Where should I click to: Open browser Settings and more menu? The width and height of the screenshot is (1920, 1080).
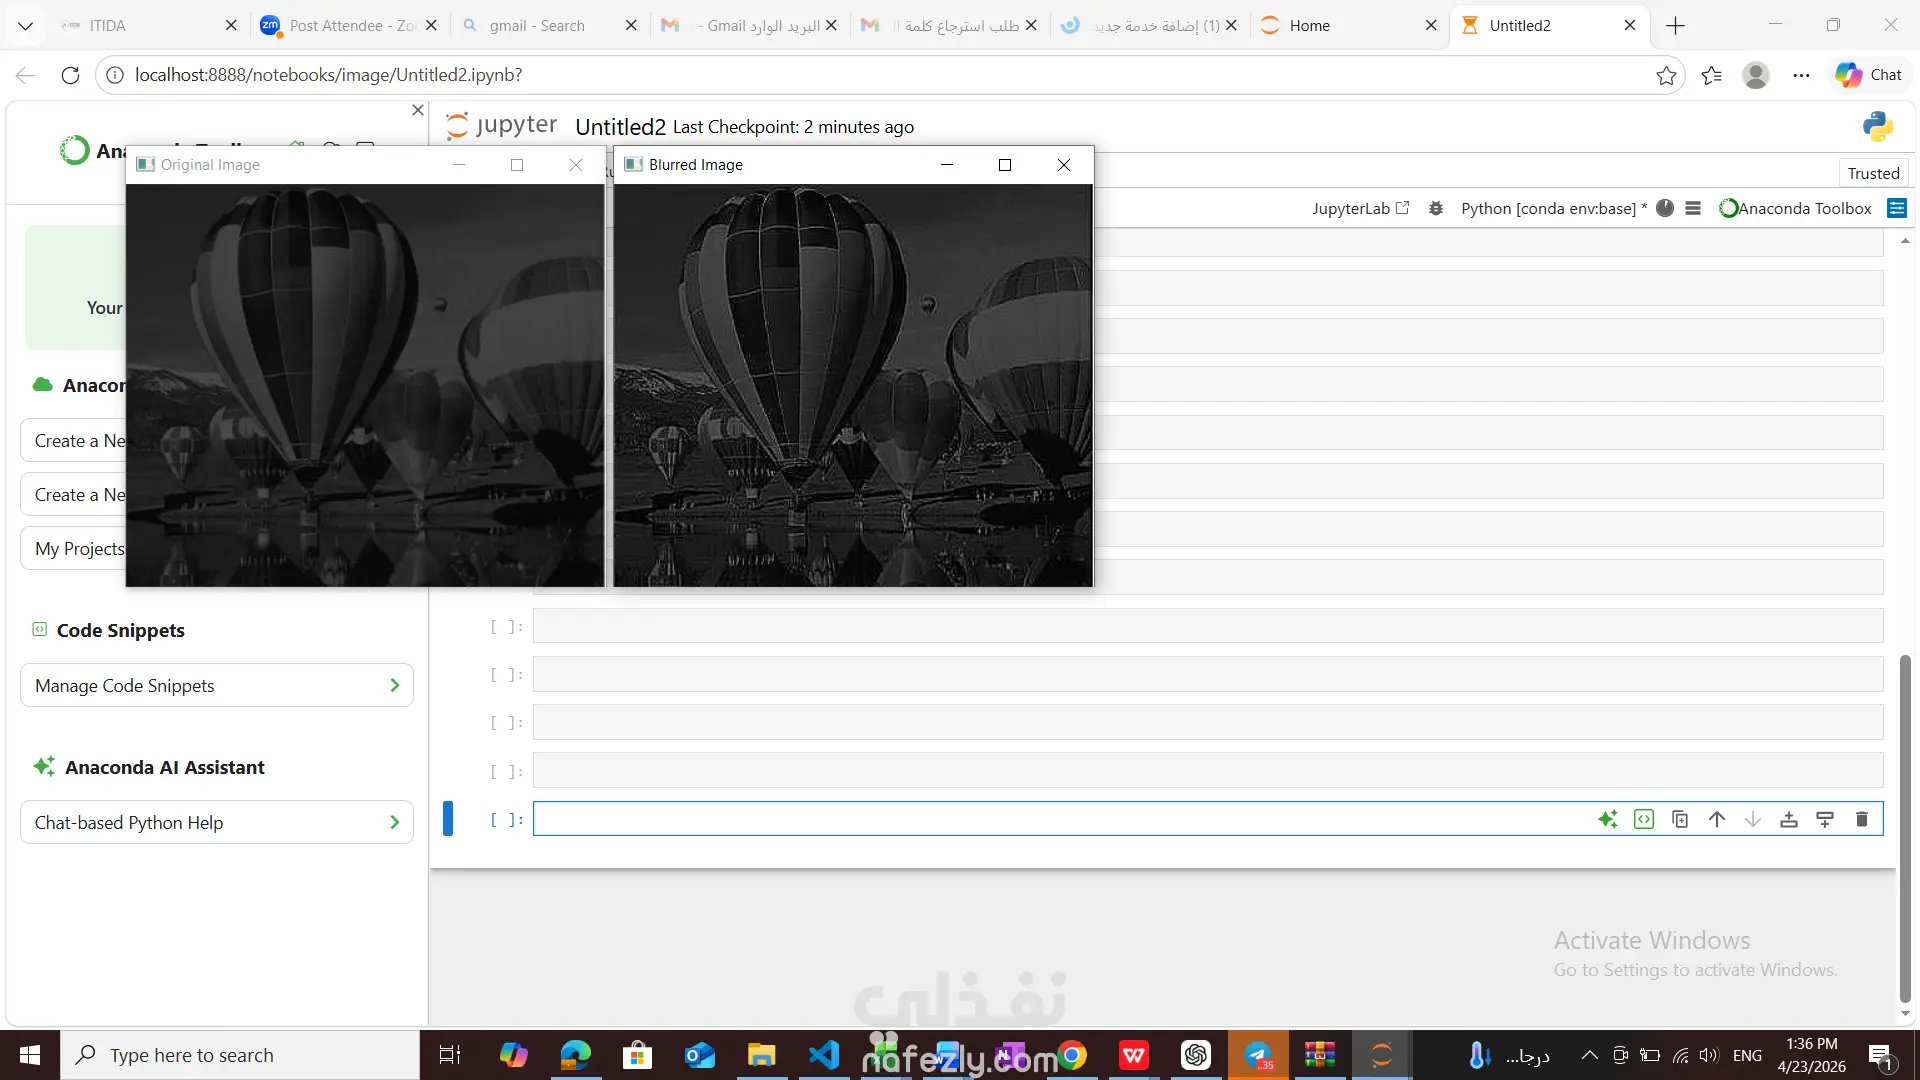tap(1801, 75)
